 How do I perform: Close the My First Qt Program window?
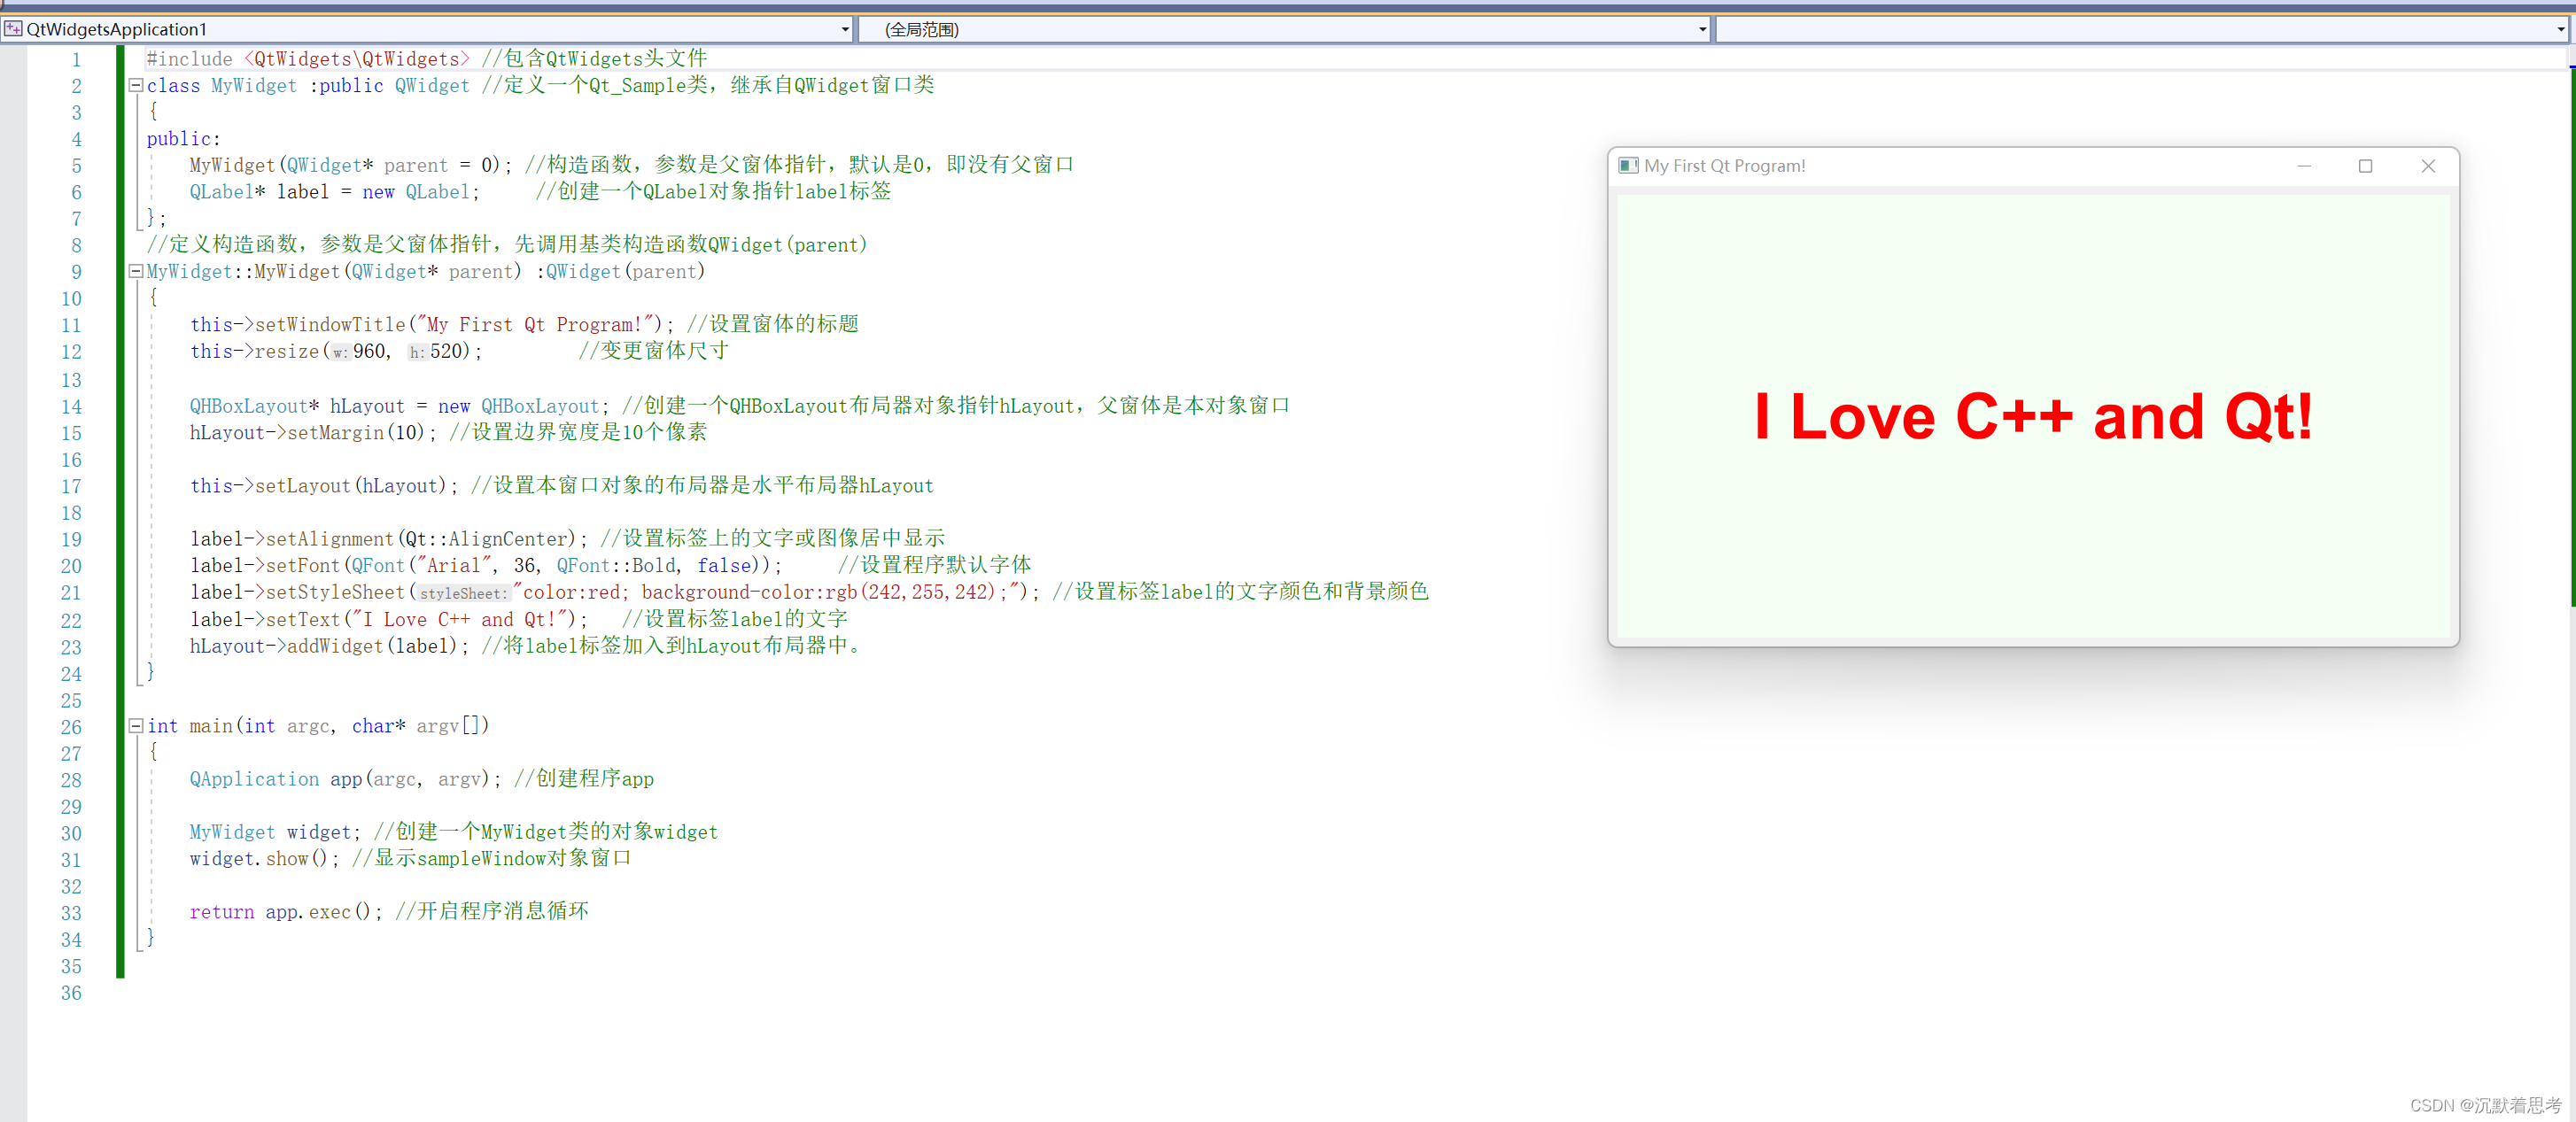click(2428, 166)
